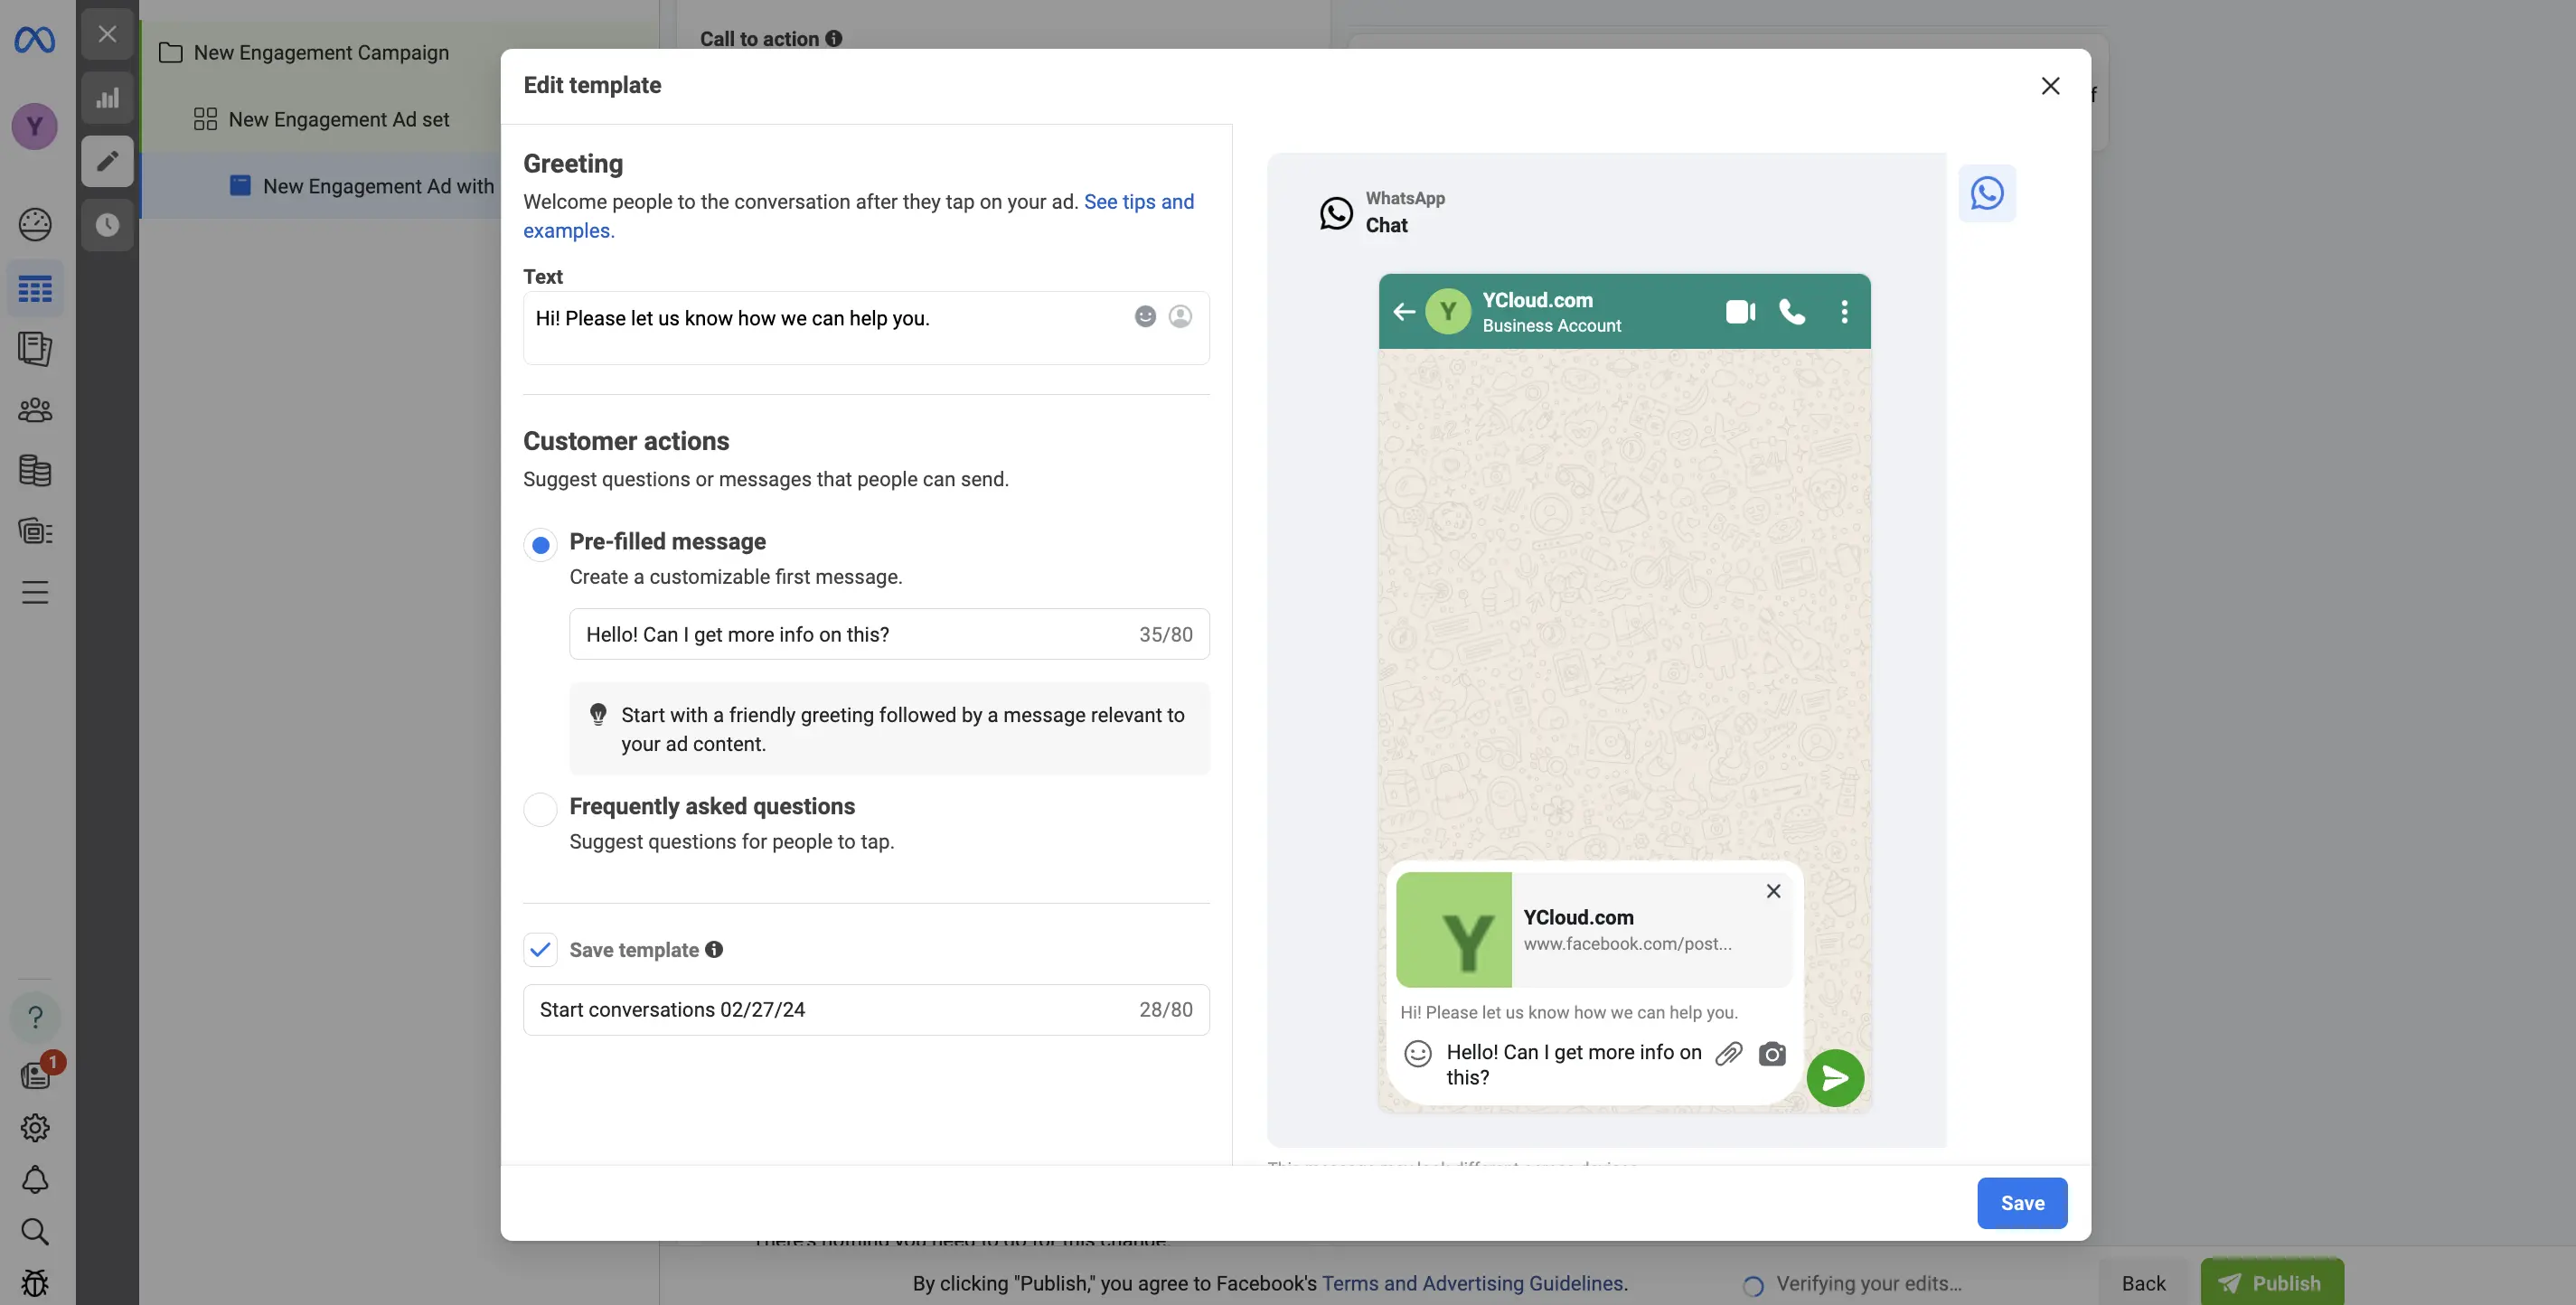Open the notifications bell icon

click(x=35, y=1180)
